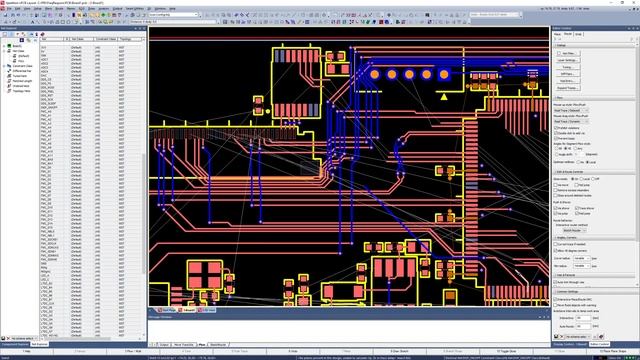Open the SketchRoute tab in message window
This screenshot has height=360, width=640.
pos(219,345)
